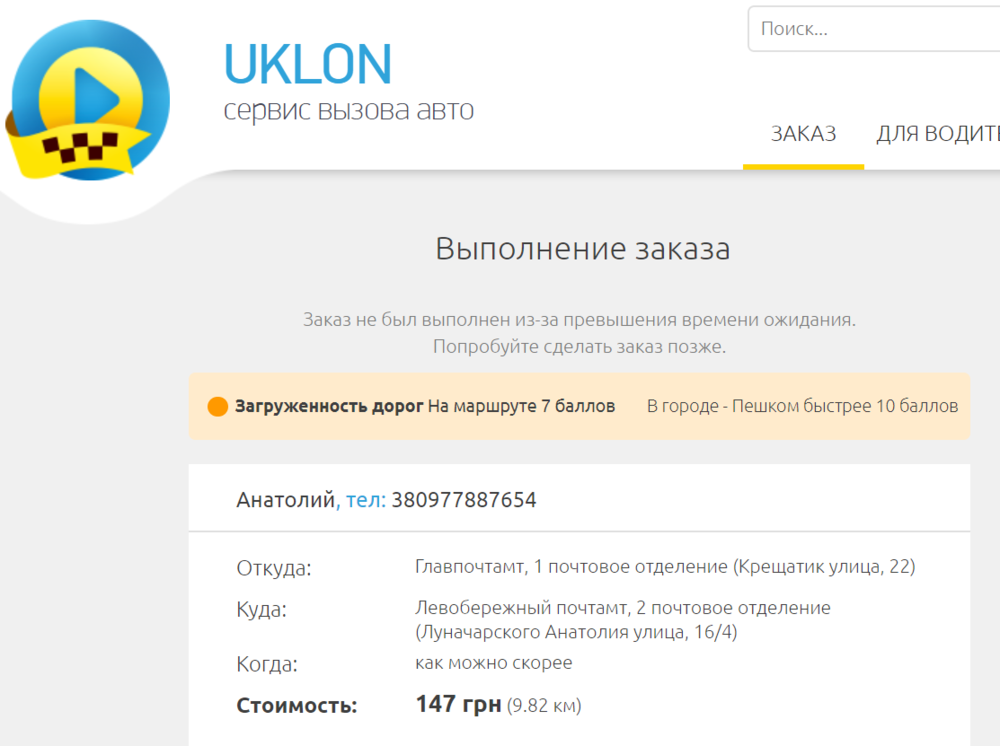Click the customer name Анатолий

[x=285, y=500]
